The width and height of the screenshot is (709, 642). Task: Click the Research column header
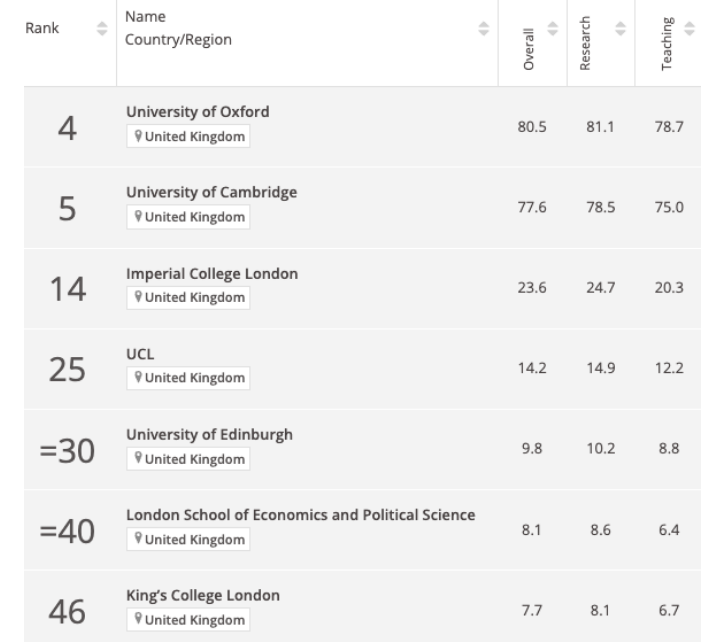tap(587, 43)
